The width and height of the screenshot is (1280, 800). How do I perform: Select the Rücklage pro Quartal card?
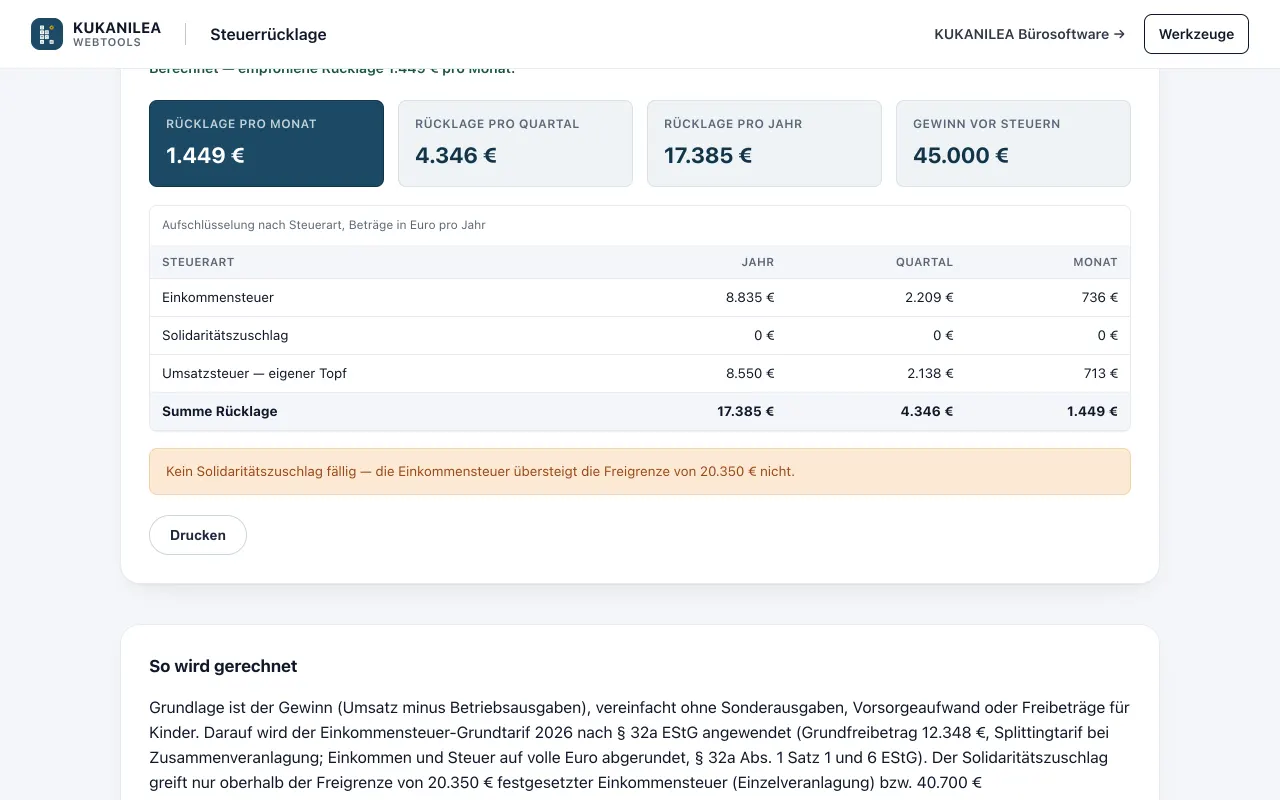pyautogui.click(x=515, y=143)
